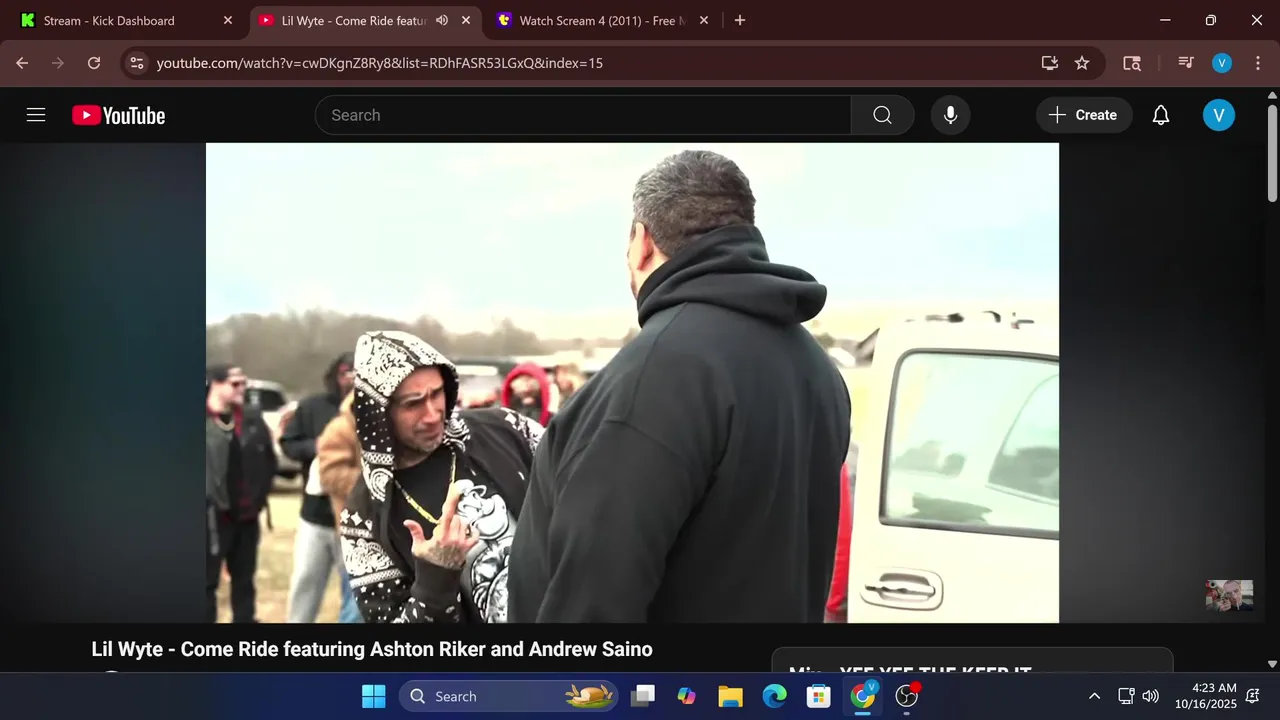Open OBS Studio from the taskbar
This screenshot has width=1280, height=720.
click(906, 696)
